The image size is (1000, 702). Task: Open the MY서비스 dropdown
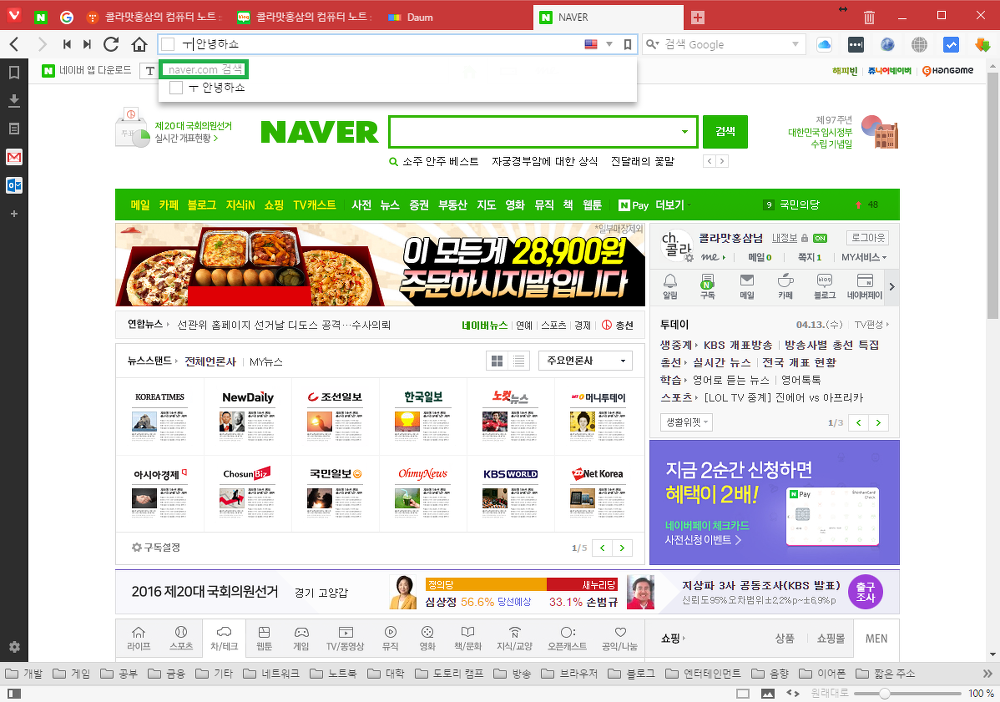[x=864, y=258]
